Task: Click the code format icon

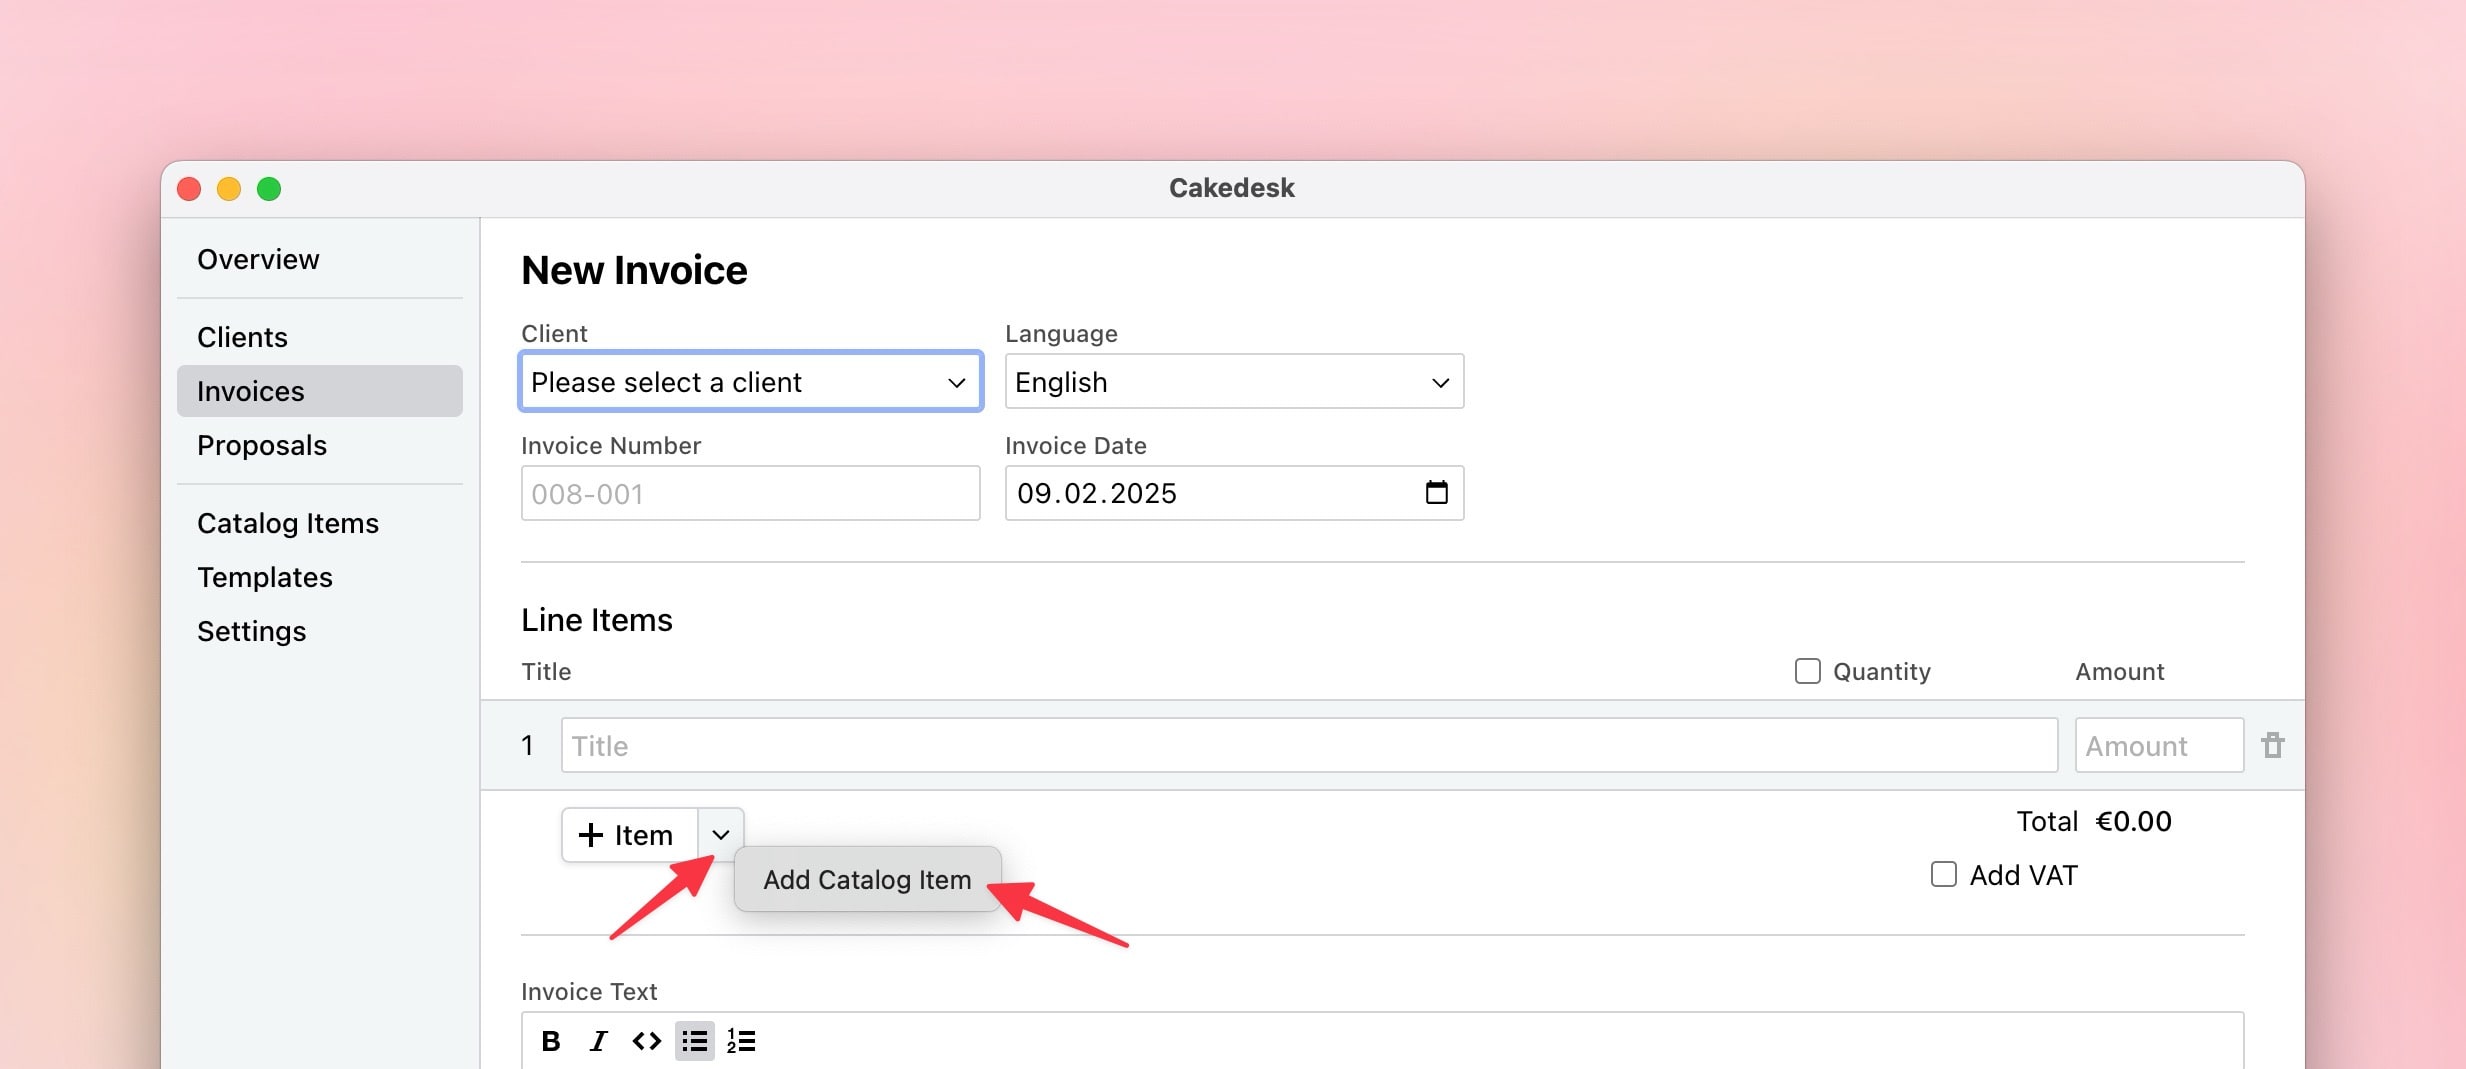Action: click(x=646, y=1041)
